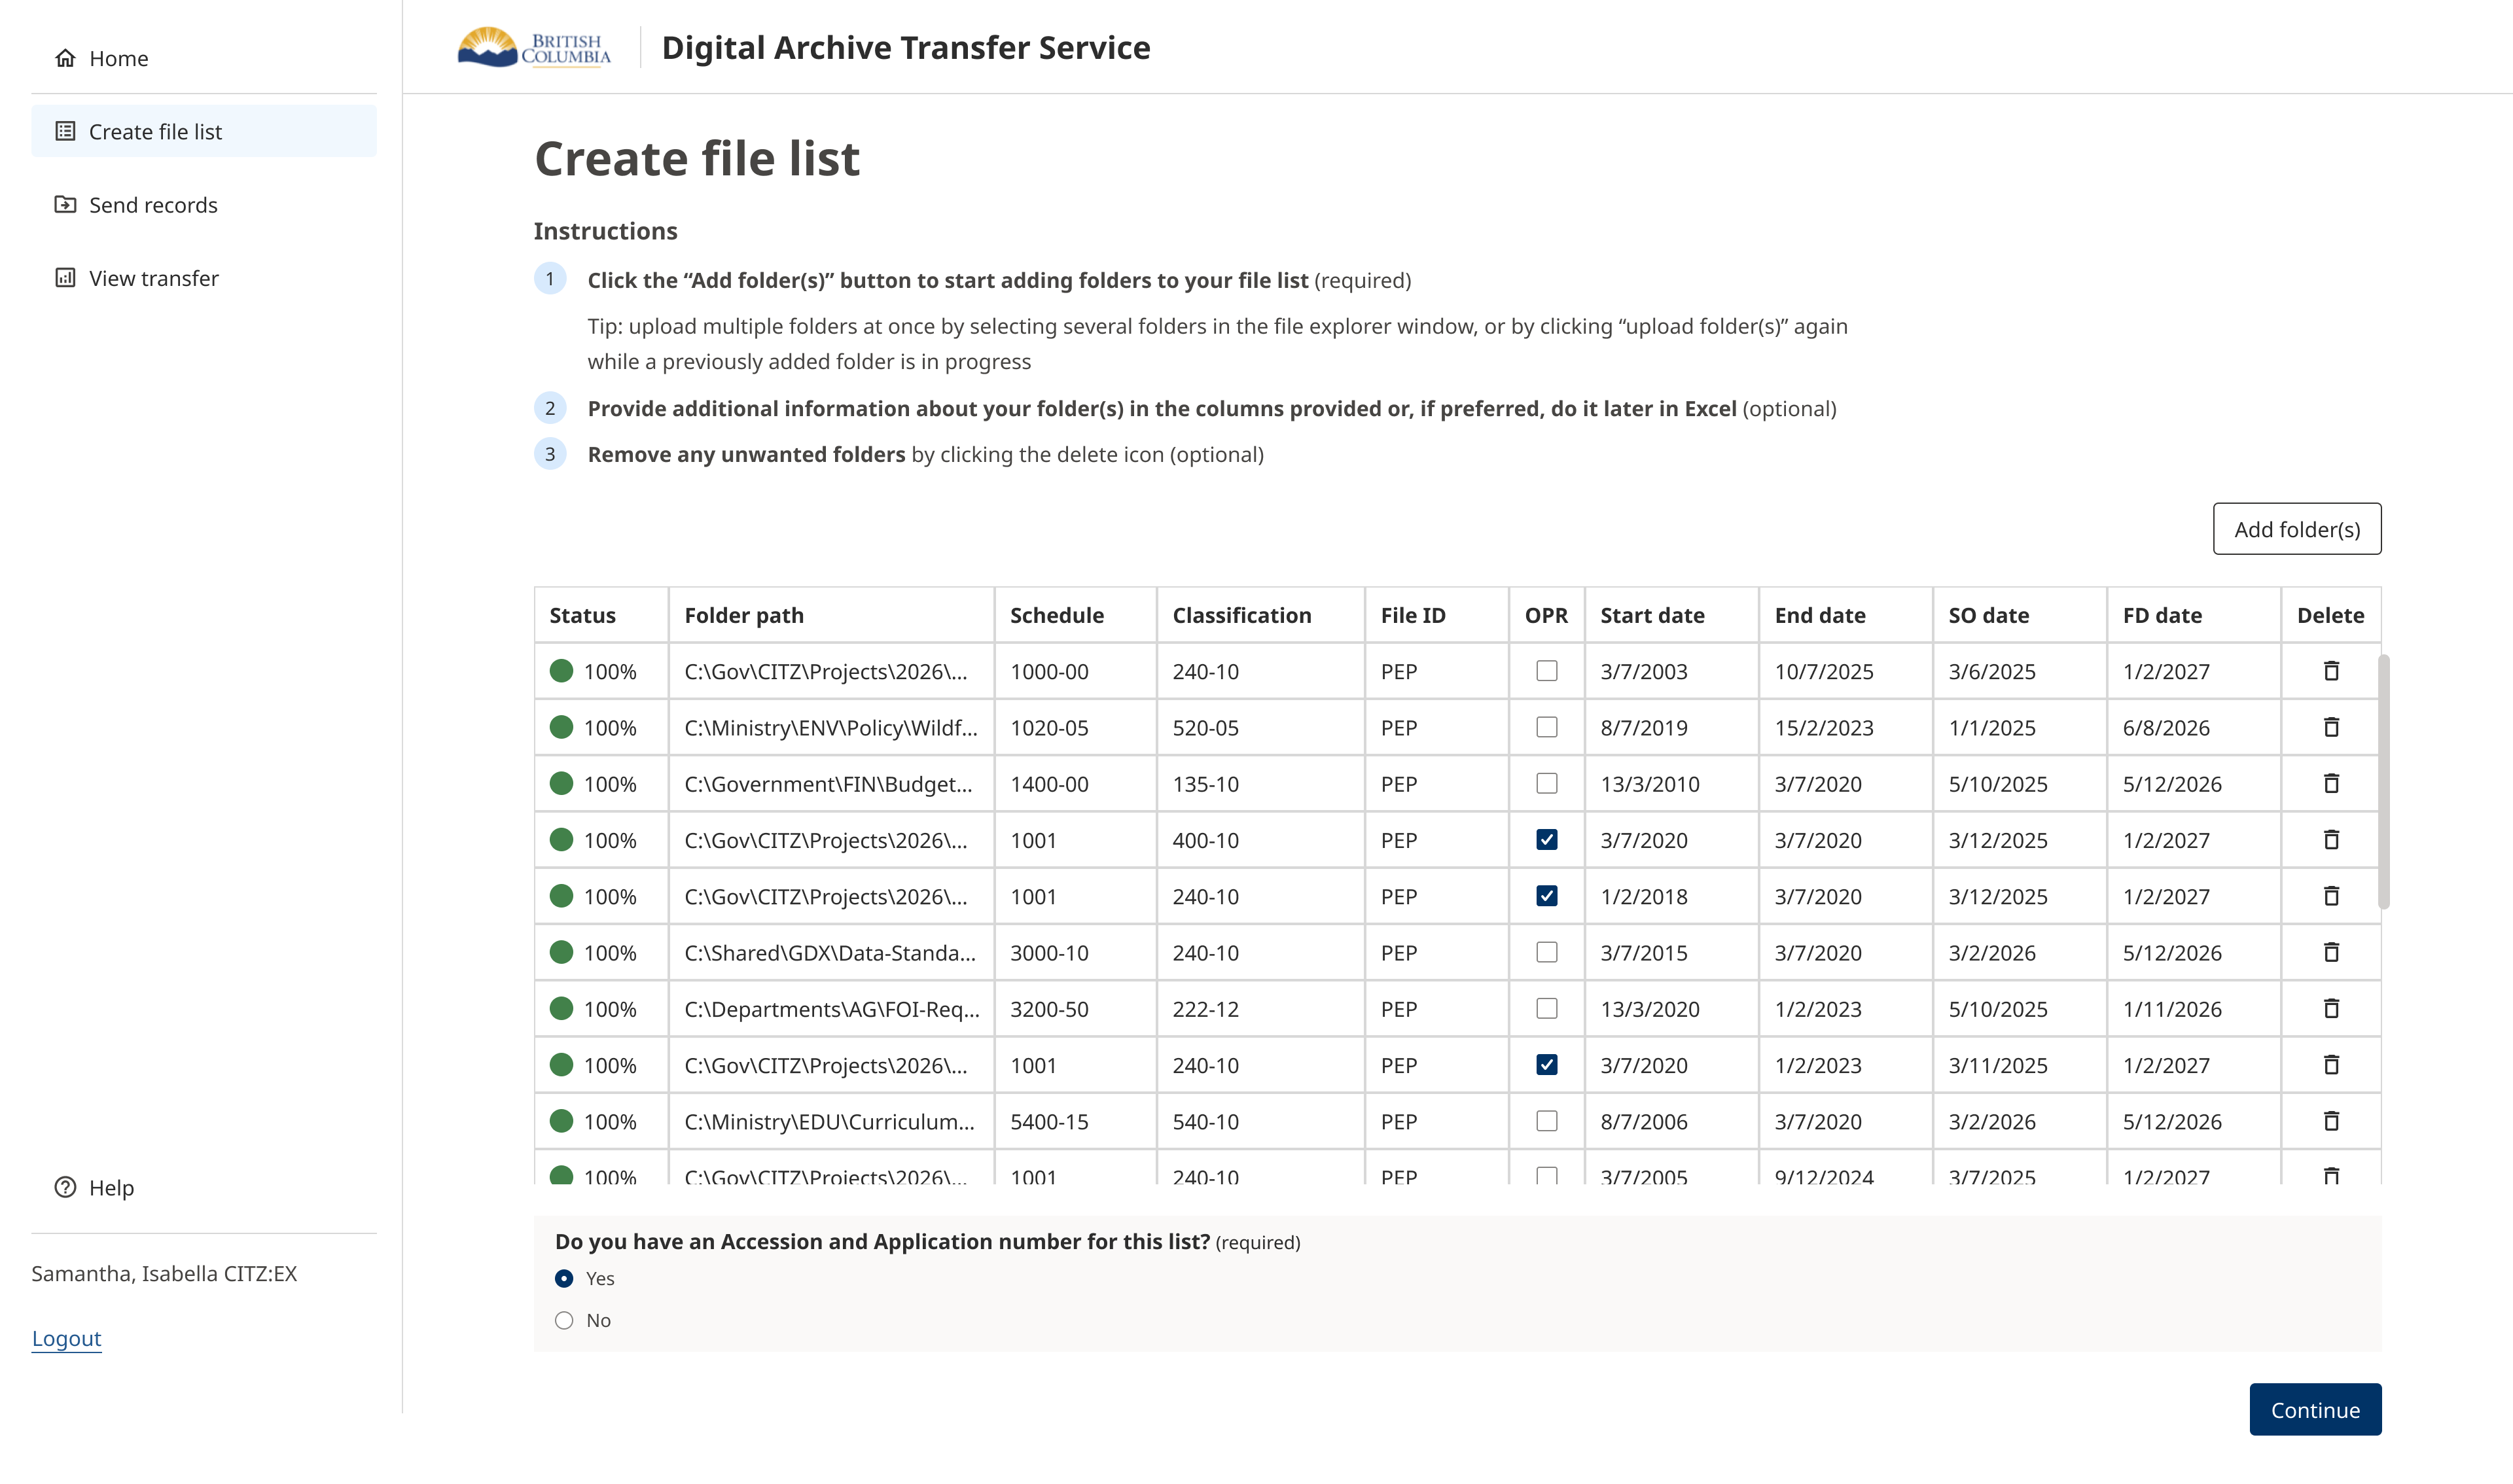
Task: Go to View transfer page
Action: [x=153, y=278]
